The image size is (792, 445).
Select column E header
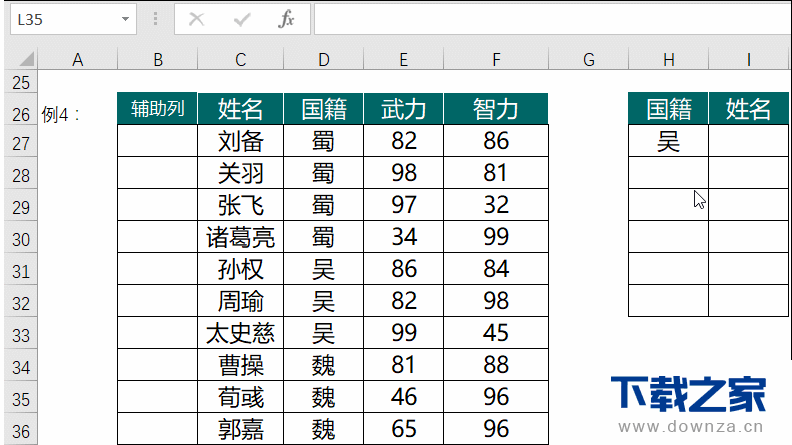click(404, 60)
